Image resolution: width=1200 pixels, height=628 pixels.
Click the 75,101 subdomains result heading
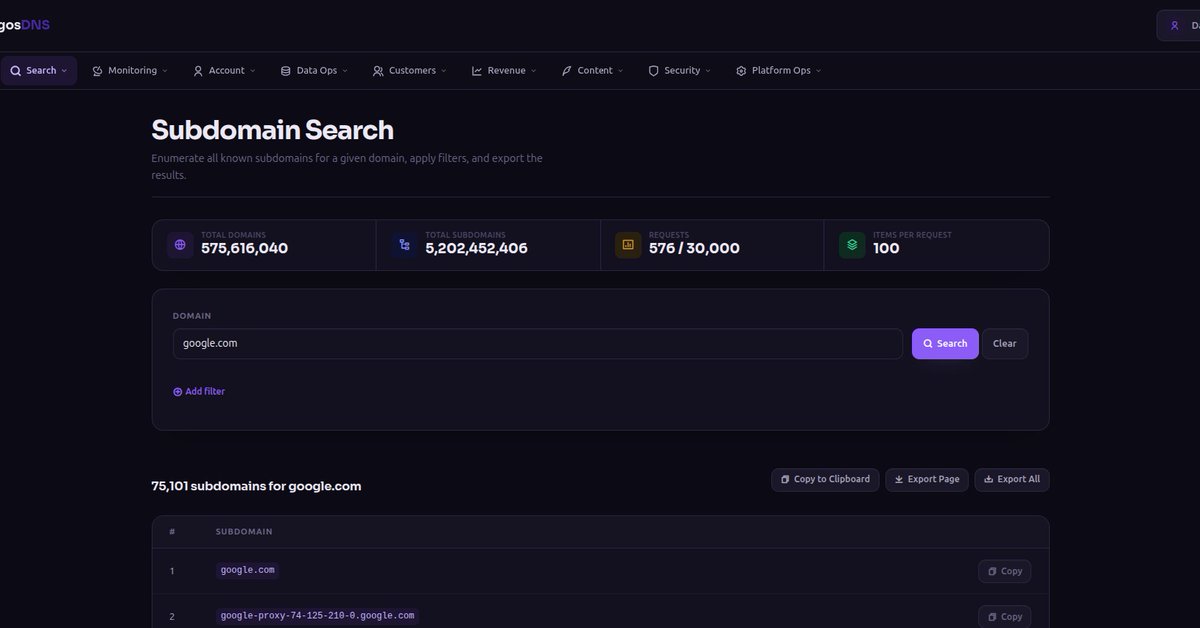(x=256, y=486)
